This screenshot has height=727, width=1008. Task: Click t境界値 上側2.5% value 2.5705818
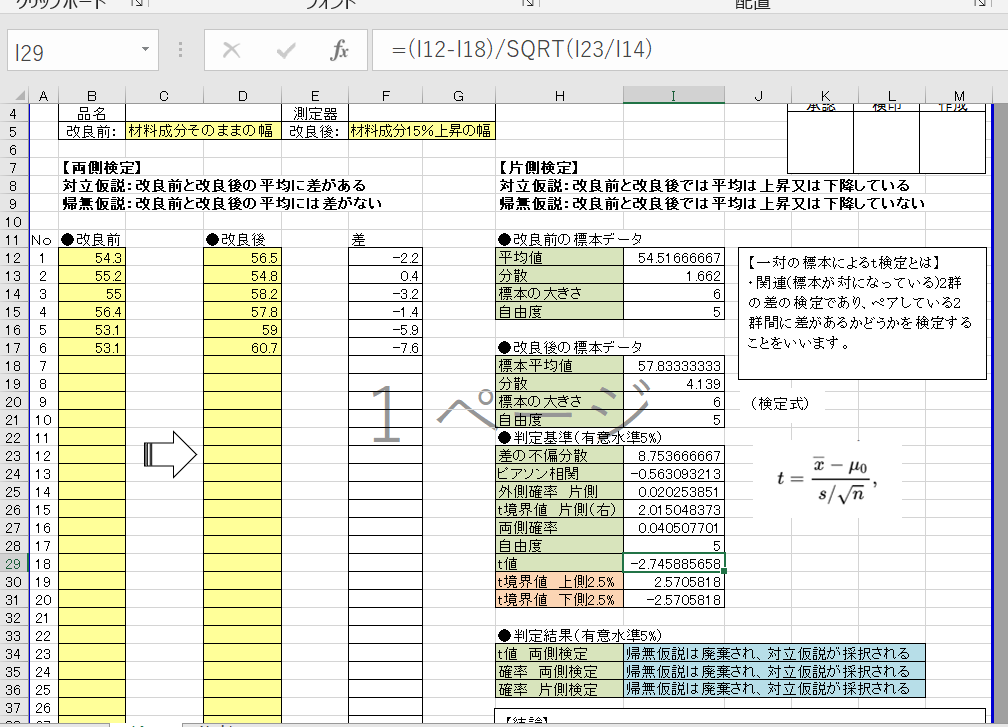(674, 582)
